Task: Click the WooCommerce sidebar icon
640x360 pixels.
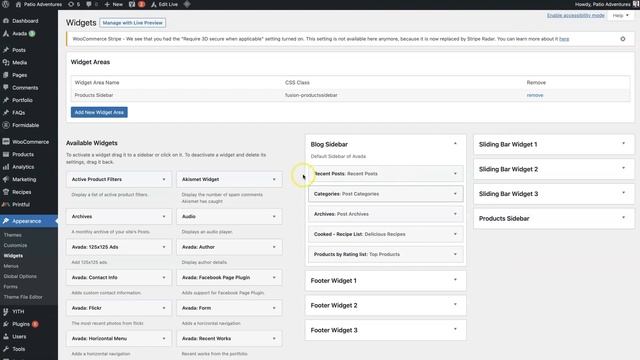Action: coord(6,142)
